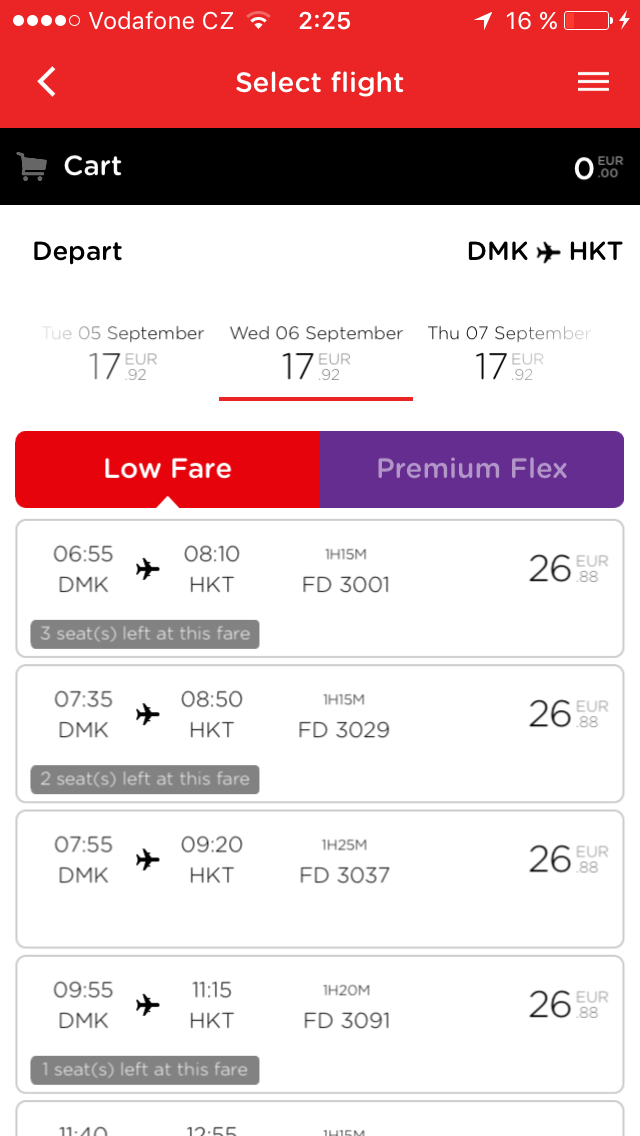Viewport: 640px width, 1136px height.
Task: Choose the 07:35 flight FD 3029
Action: (320, 717)
